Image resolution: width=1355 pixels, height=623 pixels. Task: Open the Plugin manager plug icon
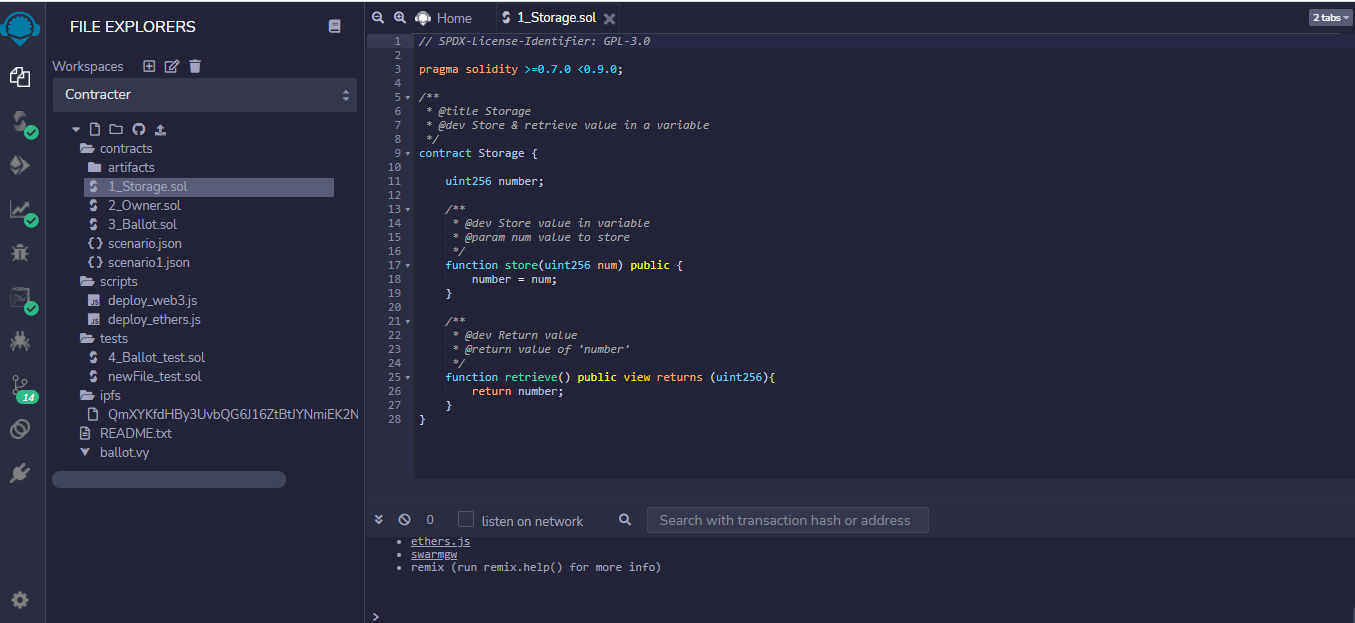pos(19,473)
